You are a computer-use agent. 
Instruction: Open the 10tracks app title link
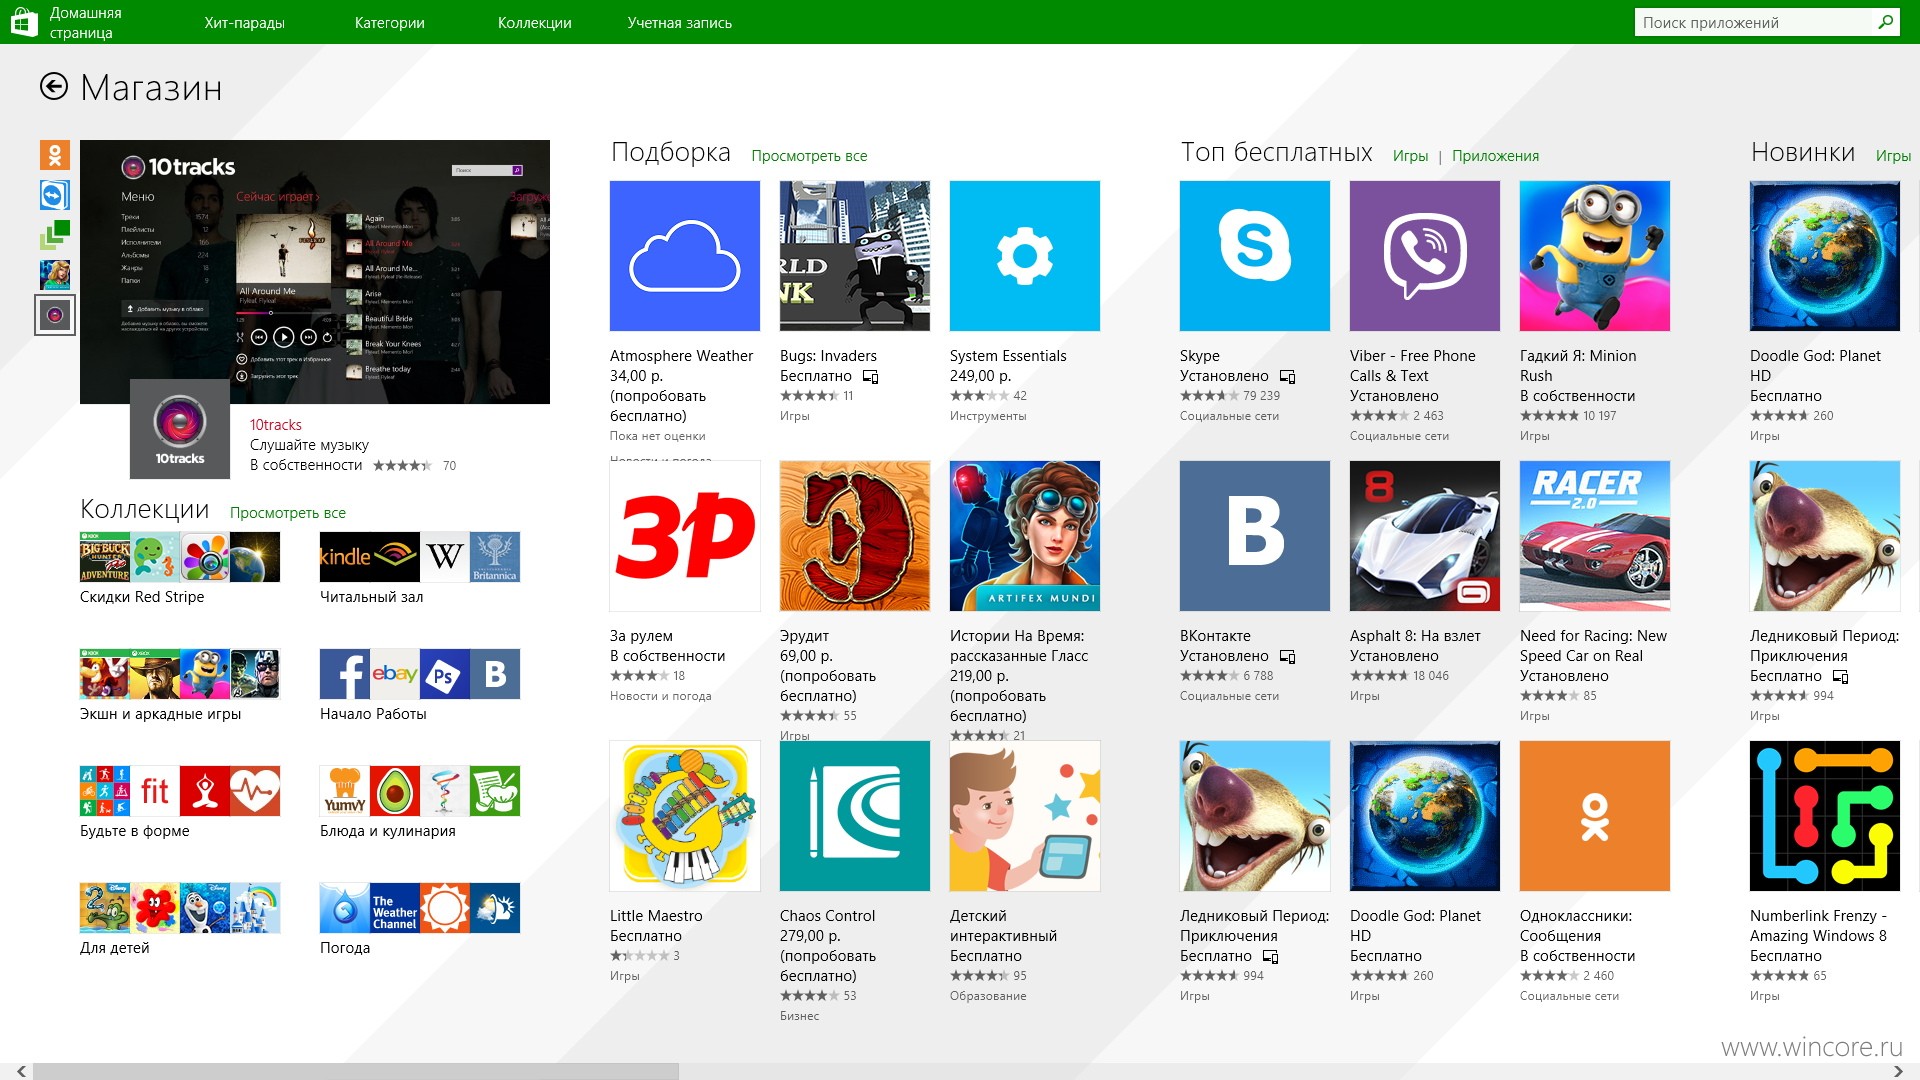tap(276, 425)
